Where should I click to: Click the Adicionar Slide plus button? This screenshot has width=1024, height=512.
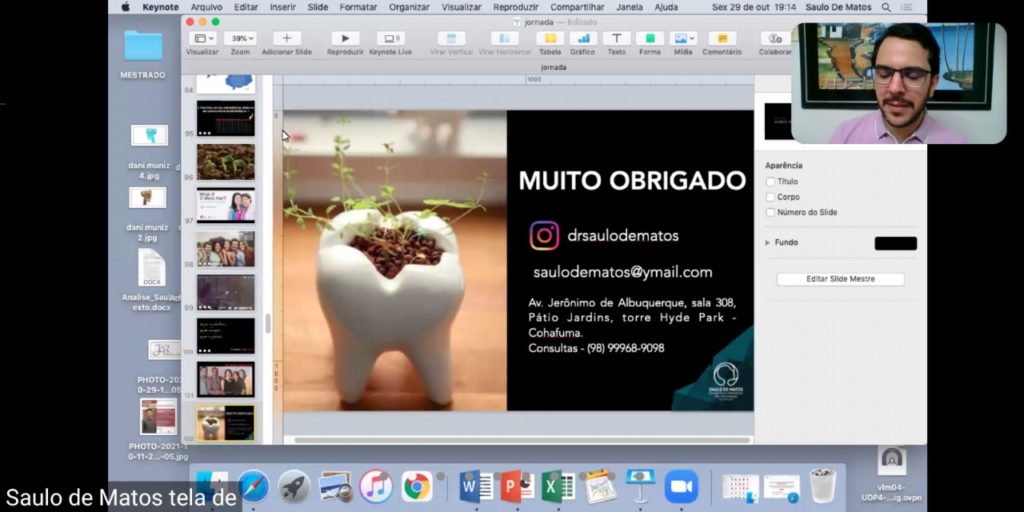pos(287,39)
